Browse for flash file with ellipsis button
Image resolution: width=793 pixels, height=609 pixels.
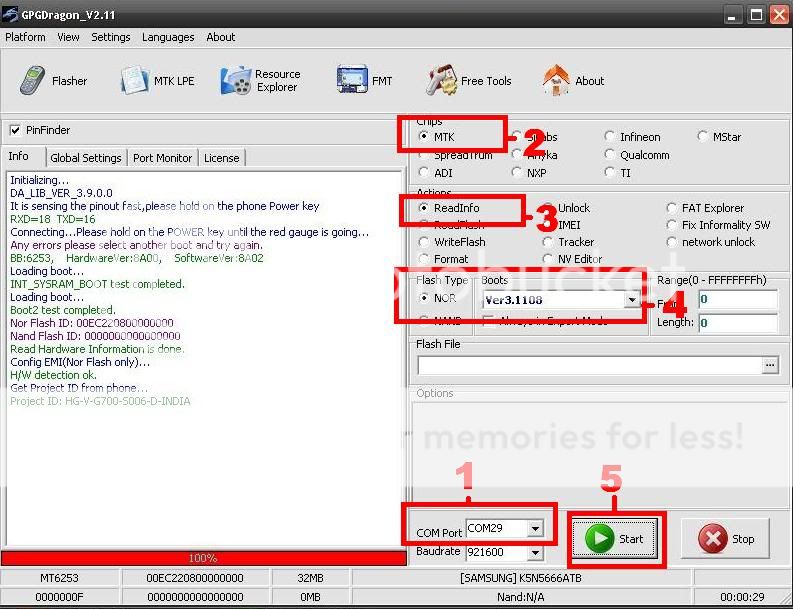tap(769, 366)
